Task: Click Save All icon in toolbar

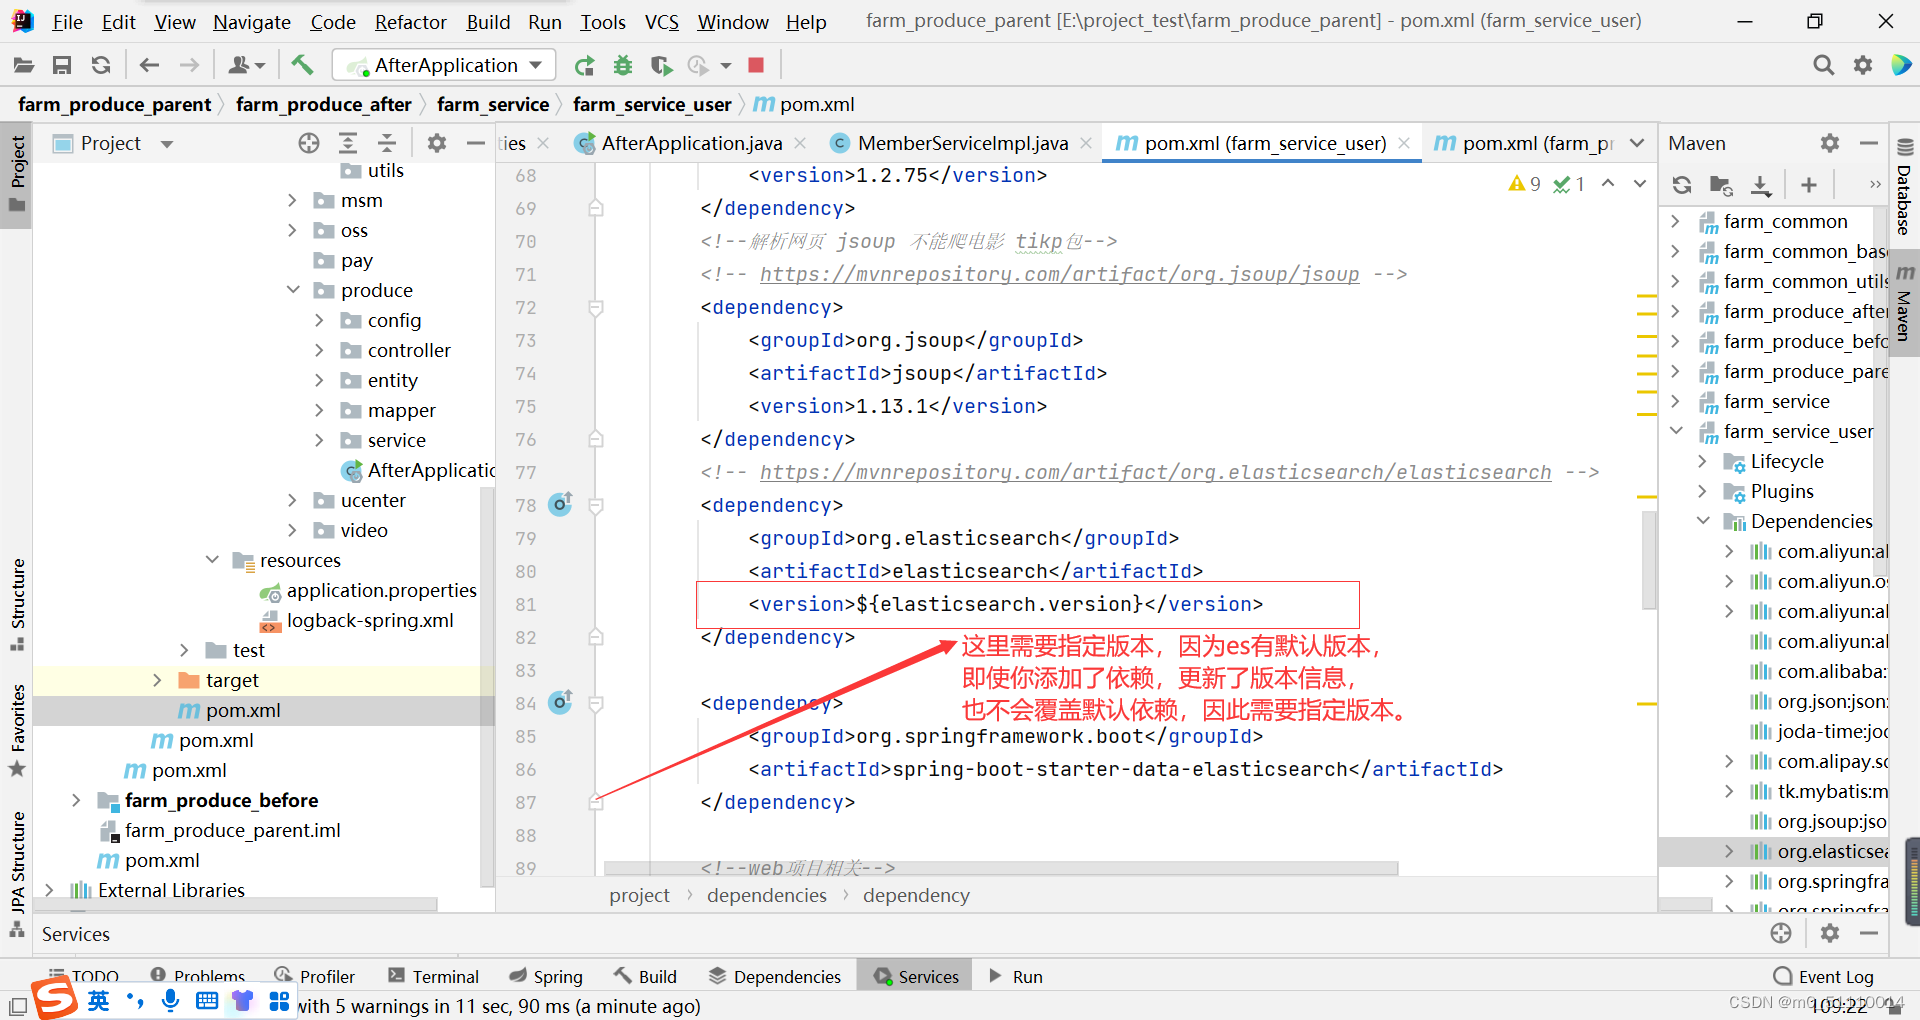Action: tap(62, 65)
